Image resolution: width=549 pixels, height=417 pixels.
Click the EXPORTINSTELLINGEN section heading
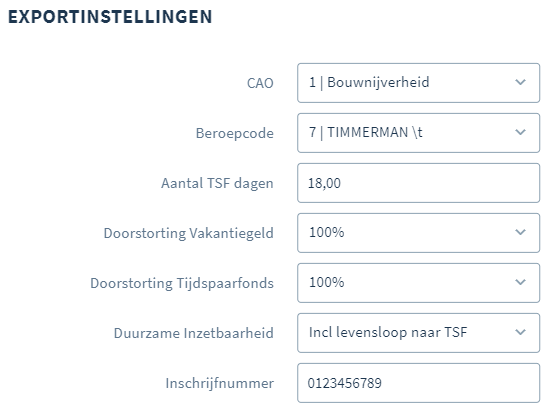click(110, 17)
